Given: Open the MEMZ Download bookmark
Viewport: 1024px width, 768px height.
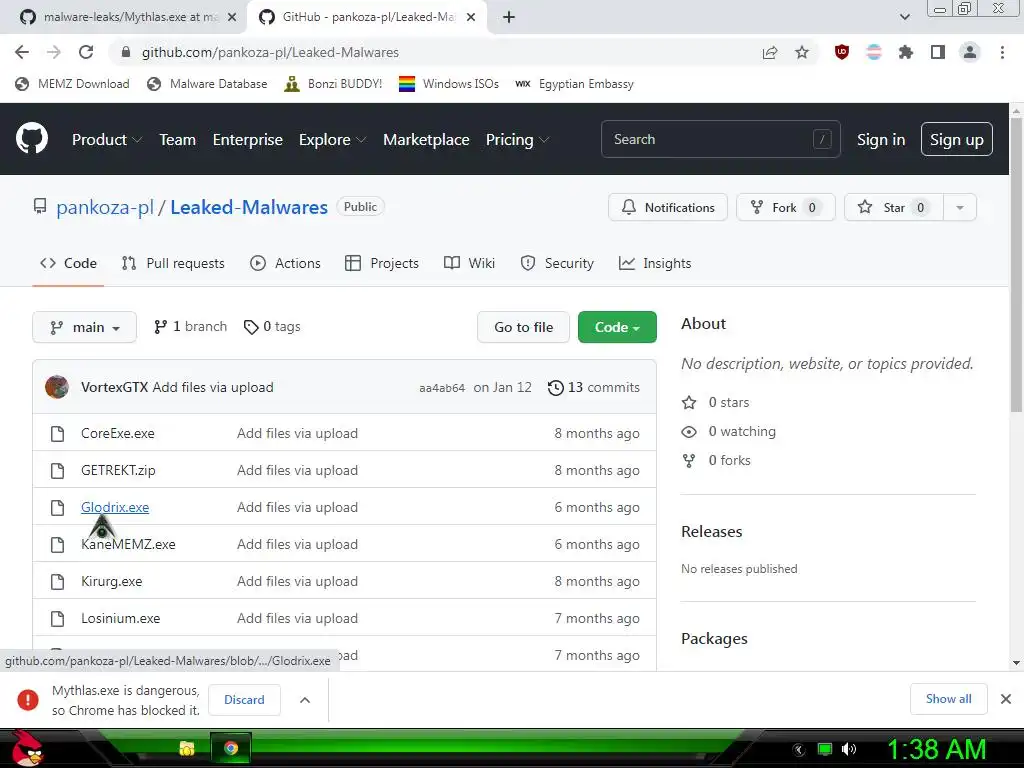Looking at the screenshot, I should 72,84.
